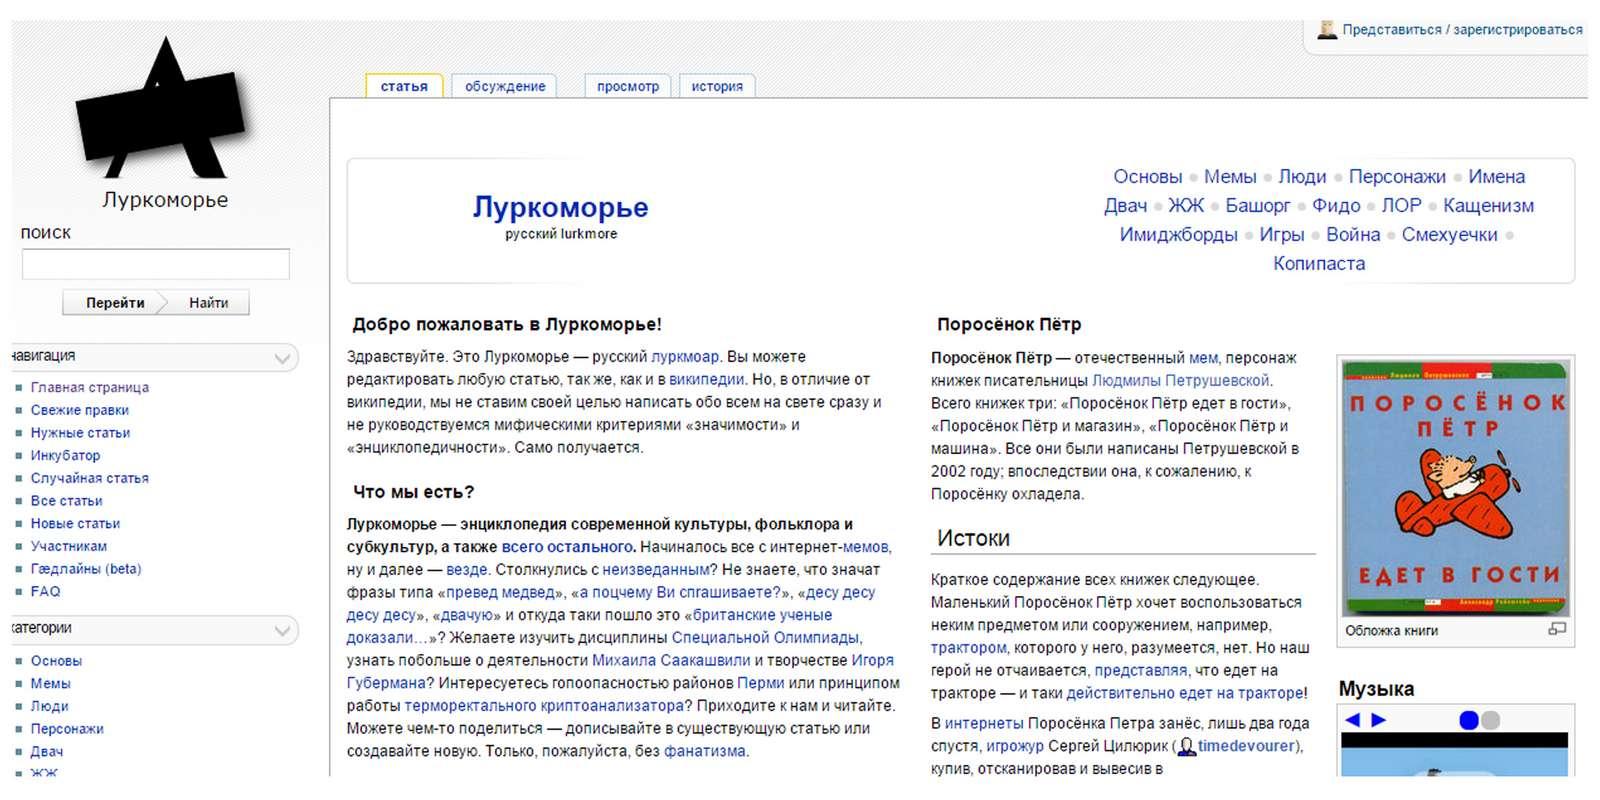The width and height of the screenshot is (1600, 800).
Task: Open Фидо portal link
Action: pyautogui.click(x=1336, y=206)
